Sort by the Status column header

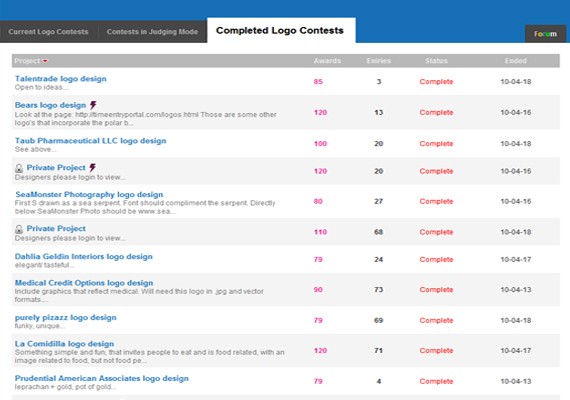click(436, 61)
